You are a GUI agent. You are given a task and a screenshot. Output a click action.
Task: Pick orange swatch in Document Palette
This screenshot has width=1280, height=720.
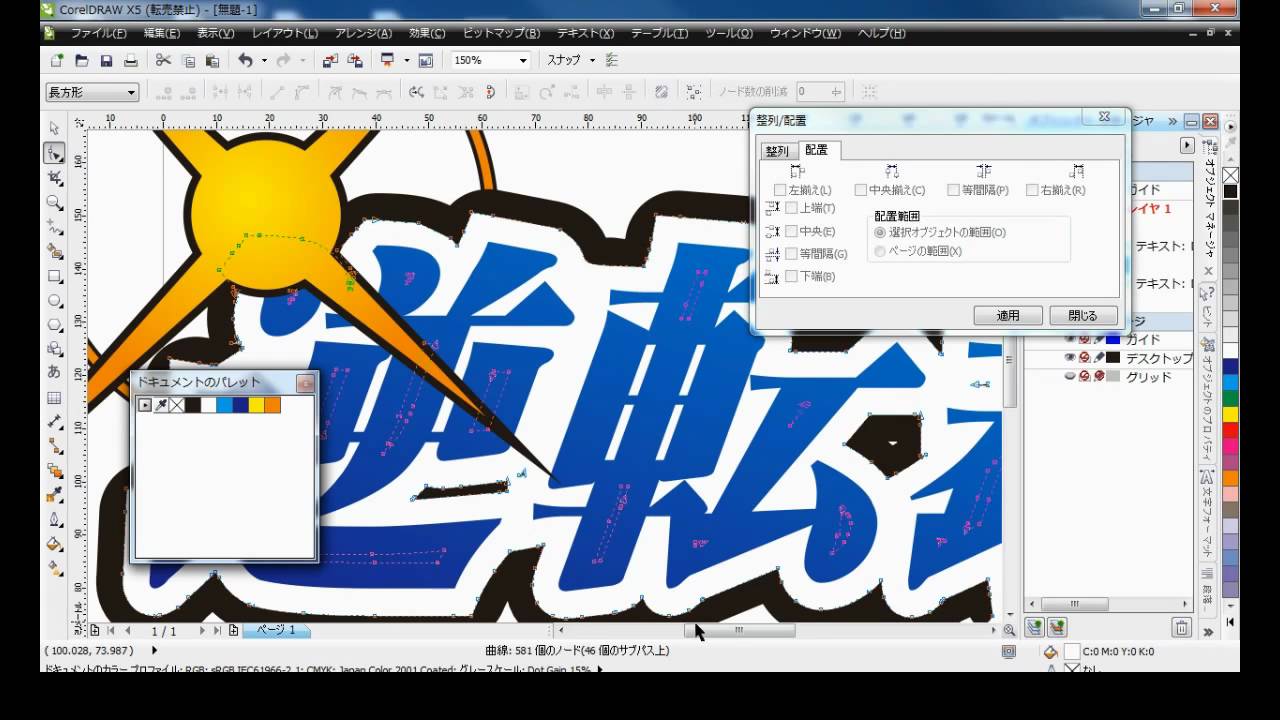pyautogui.click(x=273, y=405)
